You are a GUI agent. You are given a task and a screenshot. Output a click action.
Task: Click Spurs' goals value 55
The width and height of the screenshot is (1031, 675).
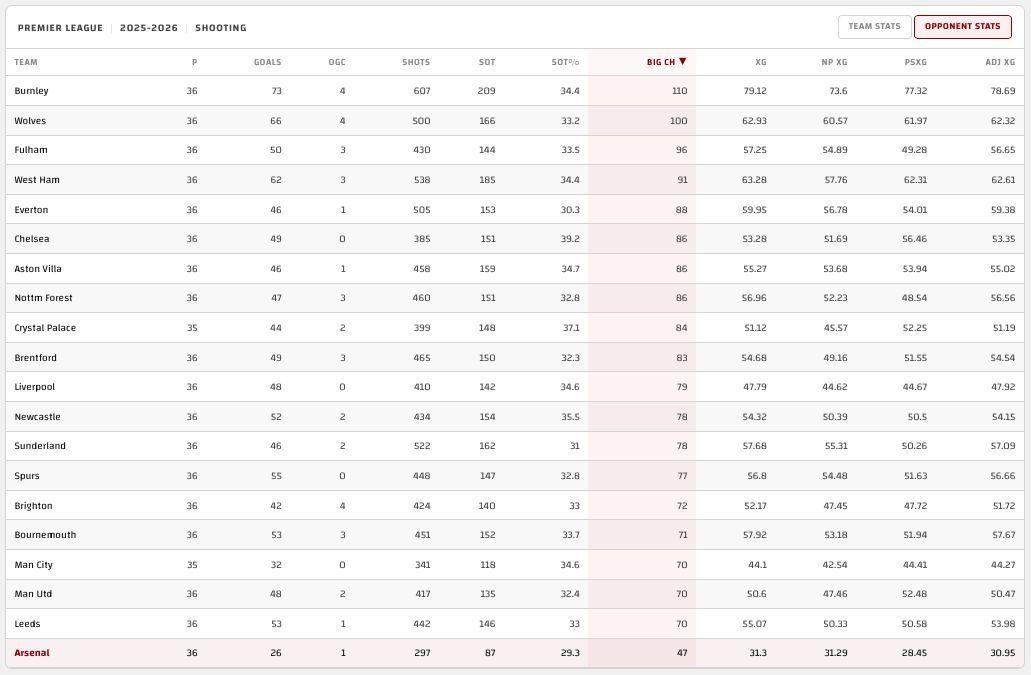click(x=276, y=476)
